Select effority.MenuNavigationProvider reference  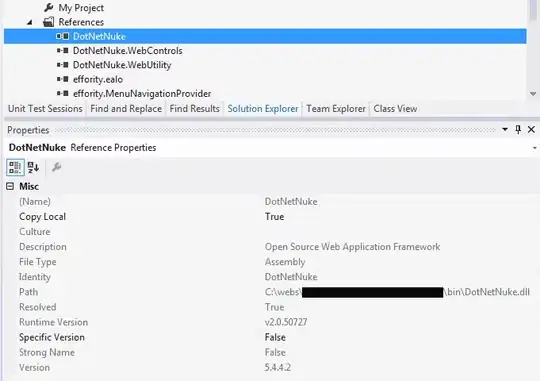(x=142, y=93)
